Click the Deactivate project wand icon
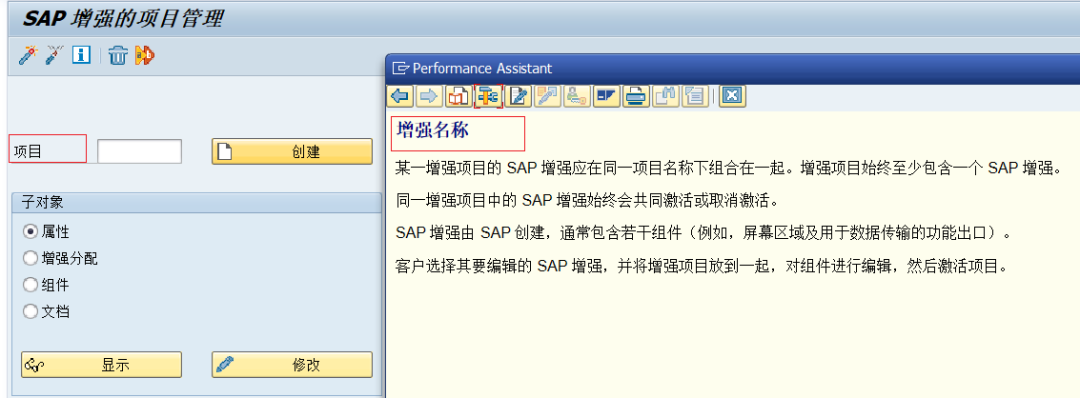 click(54, 55)
